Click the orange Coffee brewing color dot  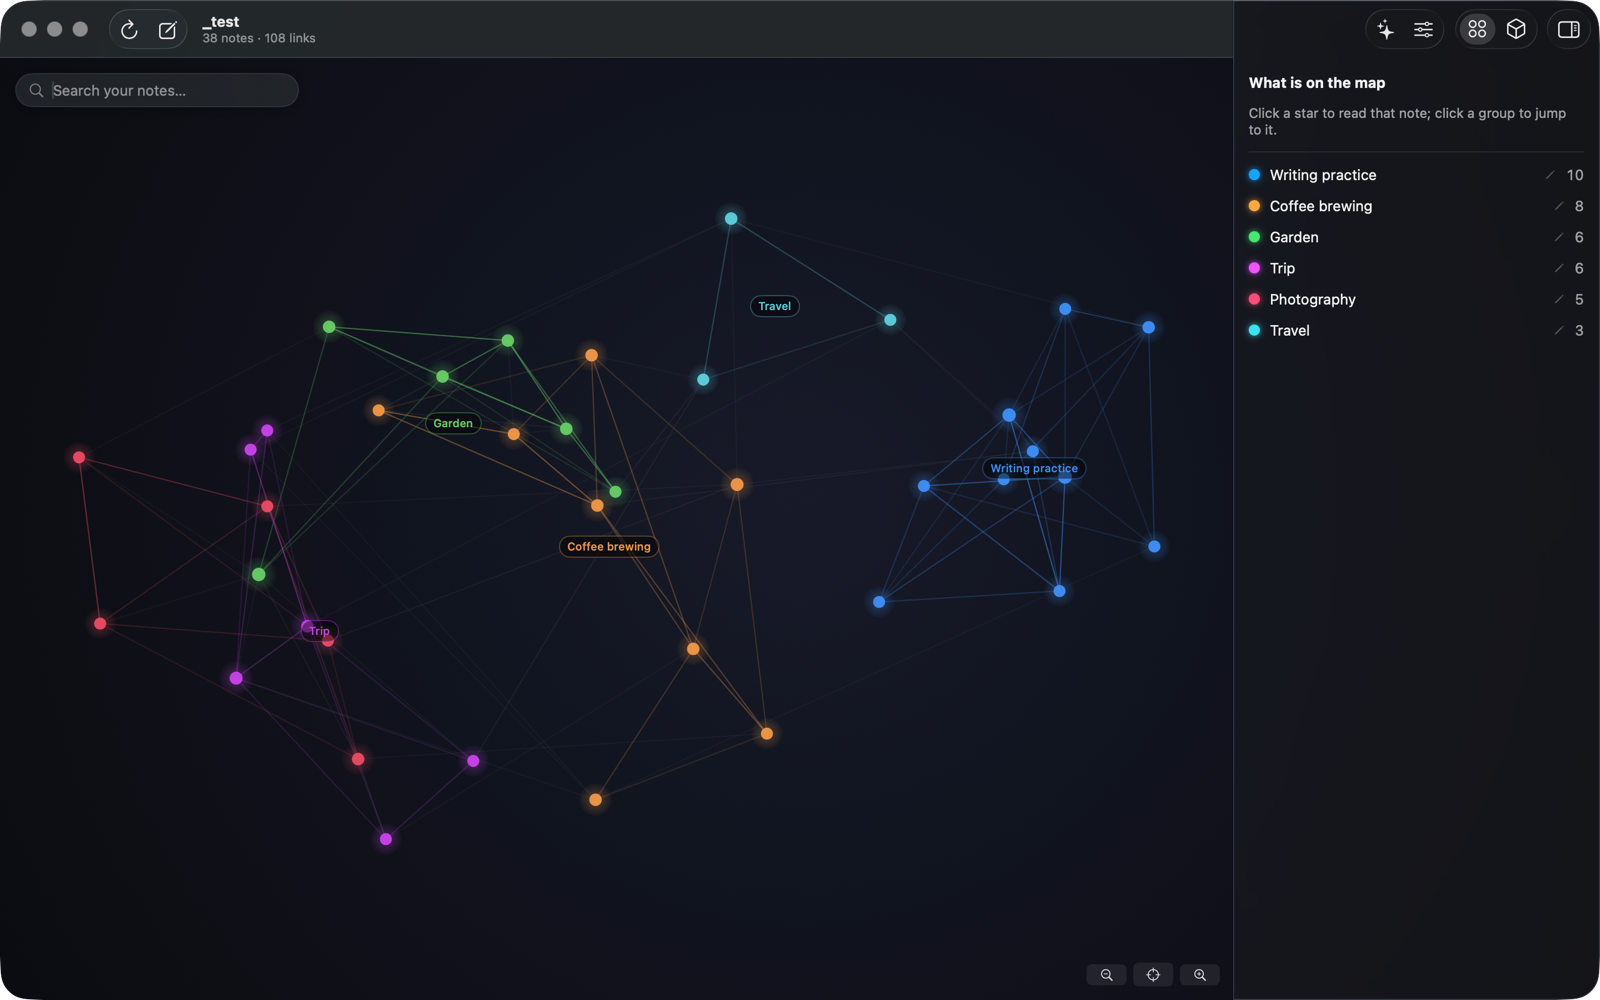point(1254,206)
